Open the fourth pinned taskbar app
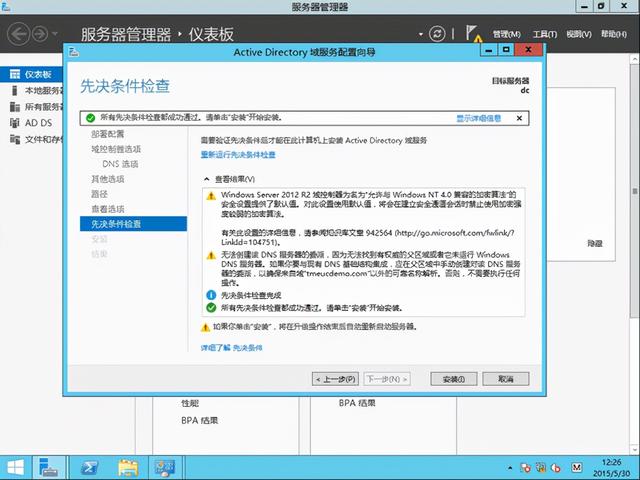Viewport: 640px width, 480px height. point(164,468)
